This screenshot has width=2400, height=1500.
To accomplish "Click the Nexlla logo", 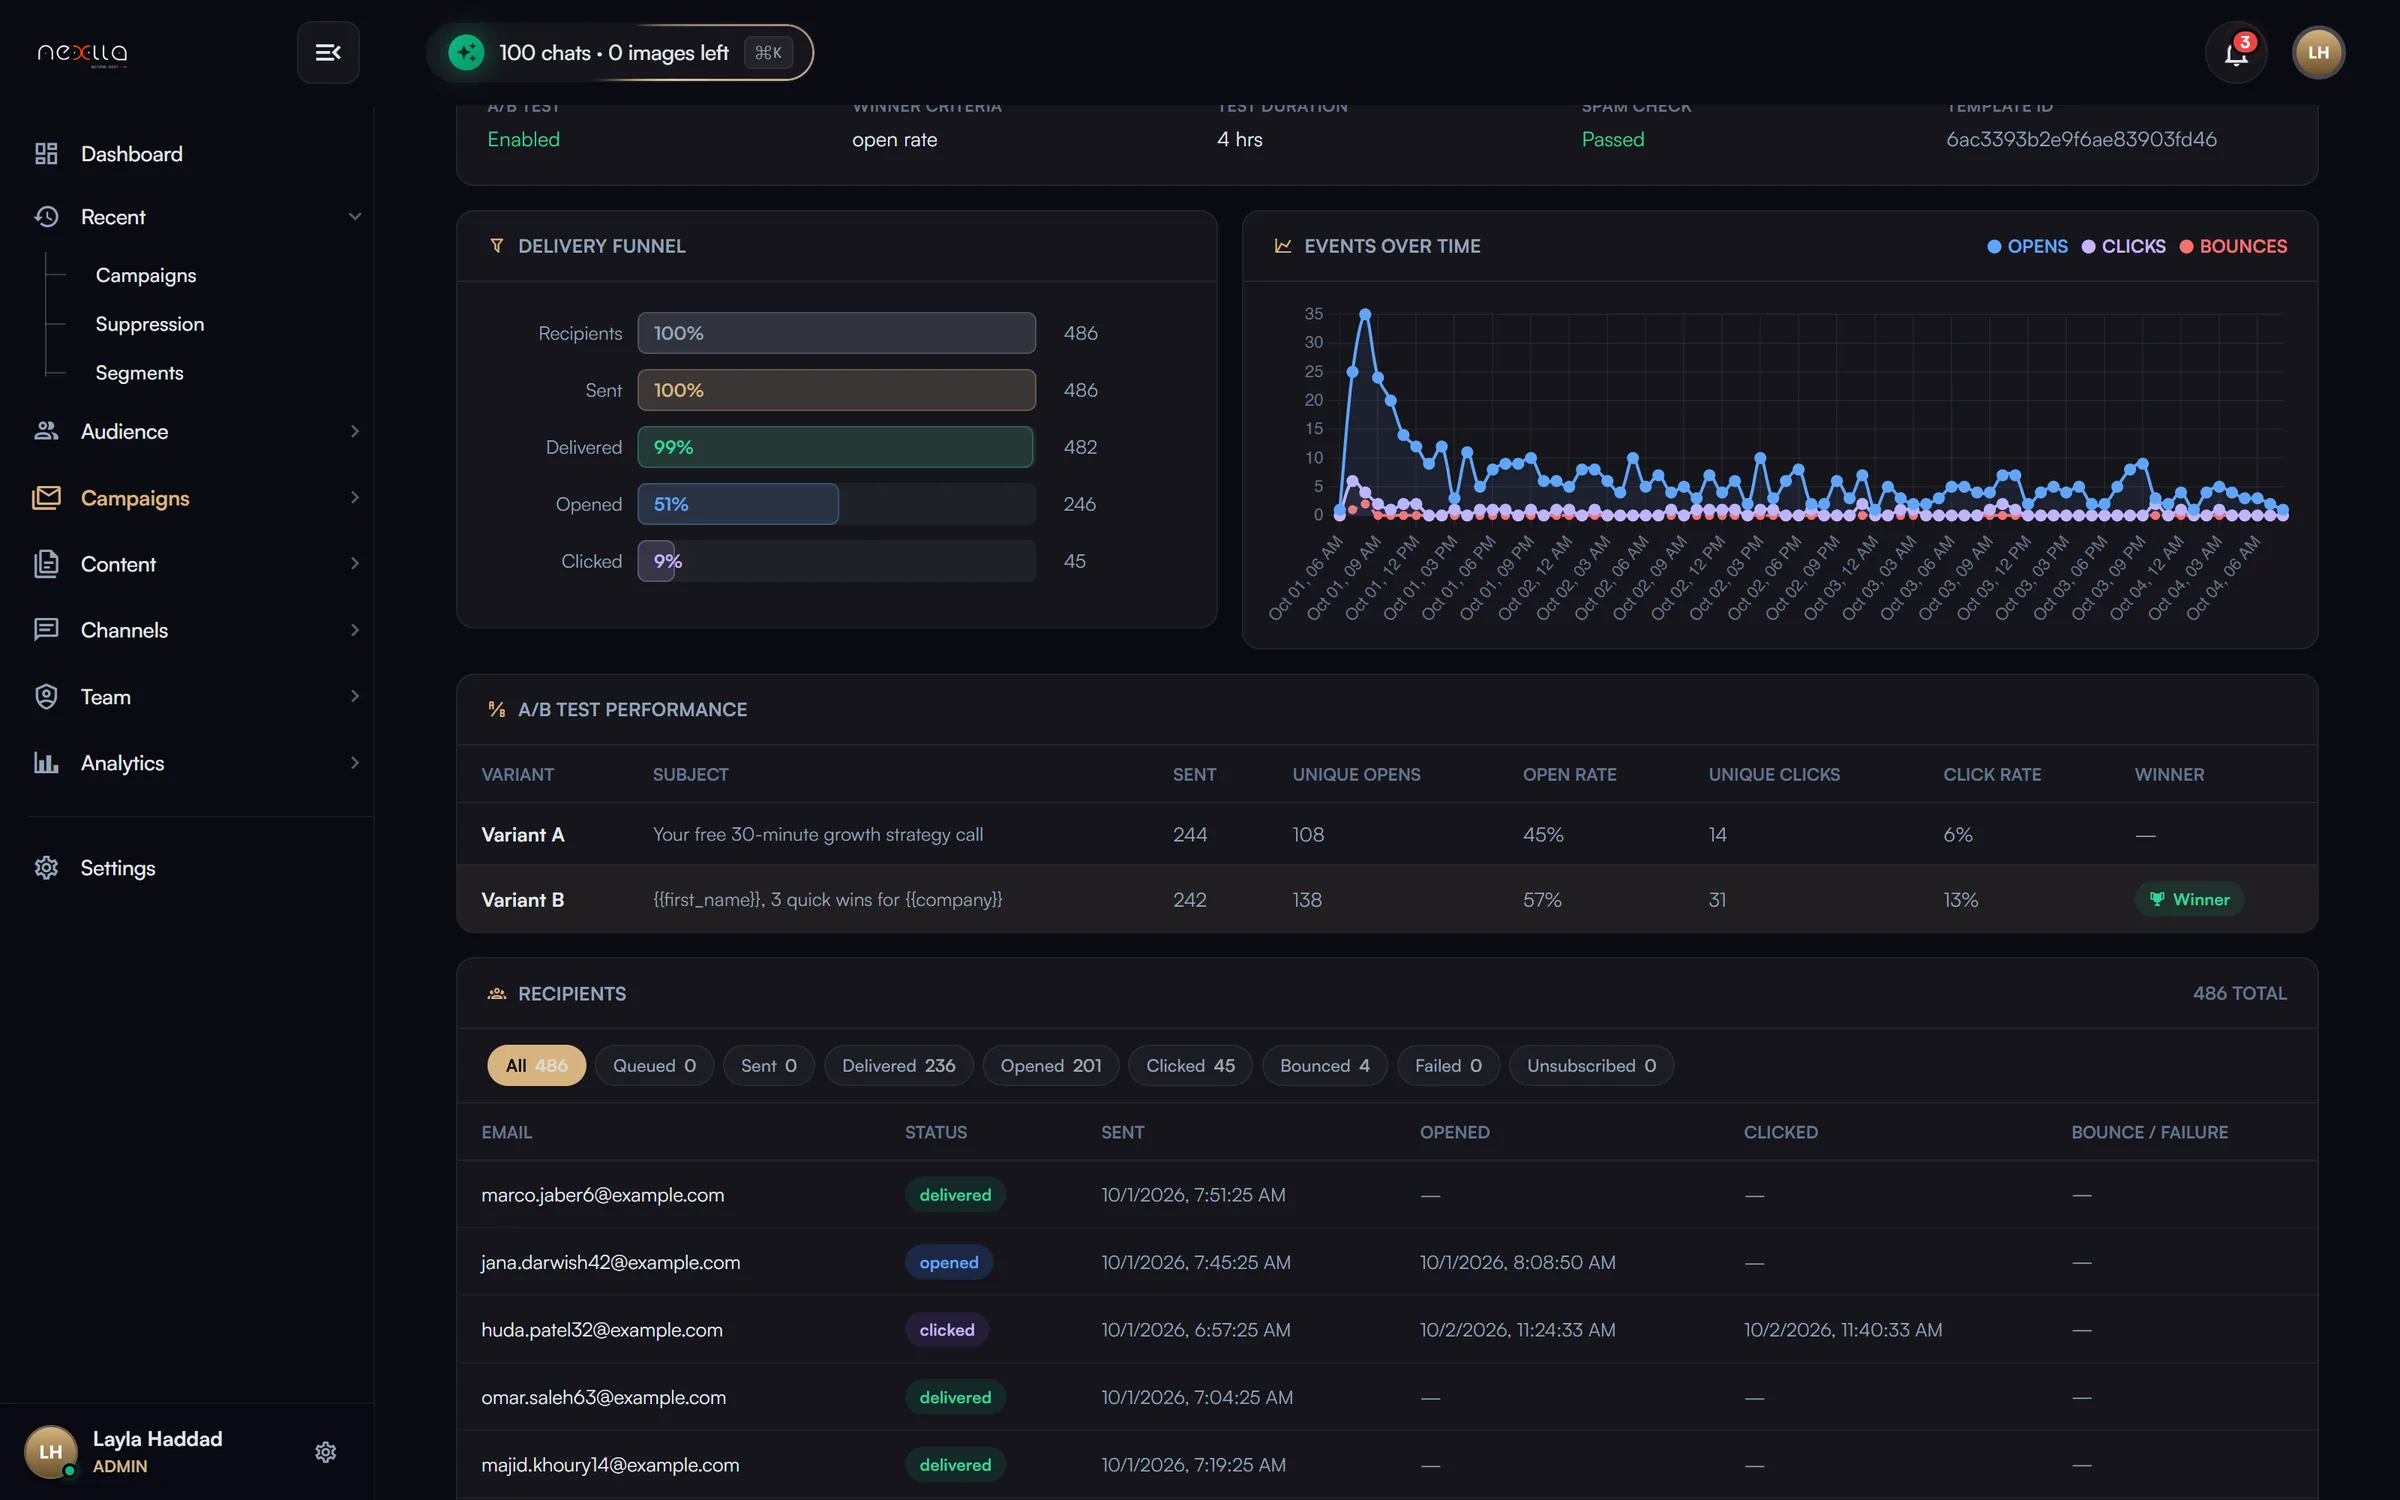I will [x=82, y=53].
